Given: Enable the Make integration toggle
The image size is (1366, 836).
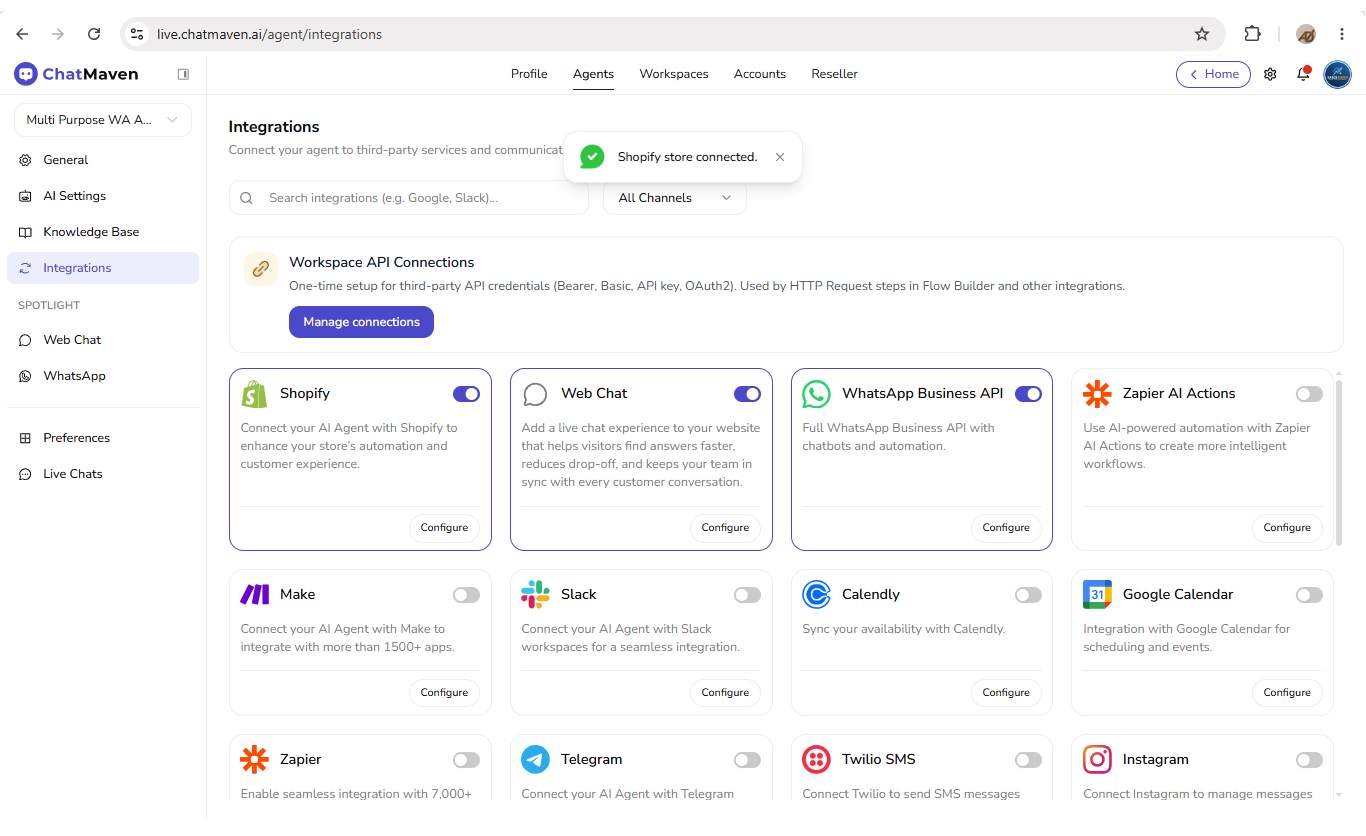Looking at the screenshot, I should (466, 595).
